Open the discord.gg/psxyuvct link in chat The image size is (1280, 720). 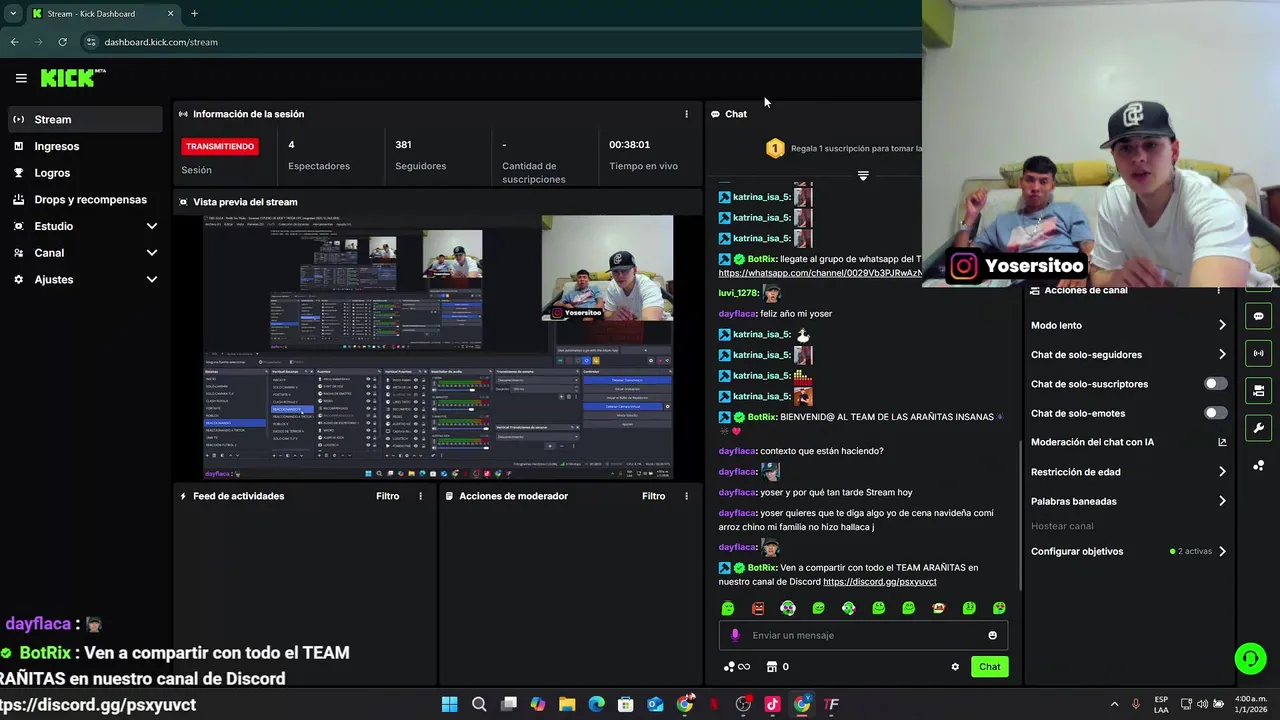[x=880, y=582]
